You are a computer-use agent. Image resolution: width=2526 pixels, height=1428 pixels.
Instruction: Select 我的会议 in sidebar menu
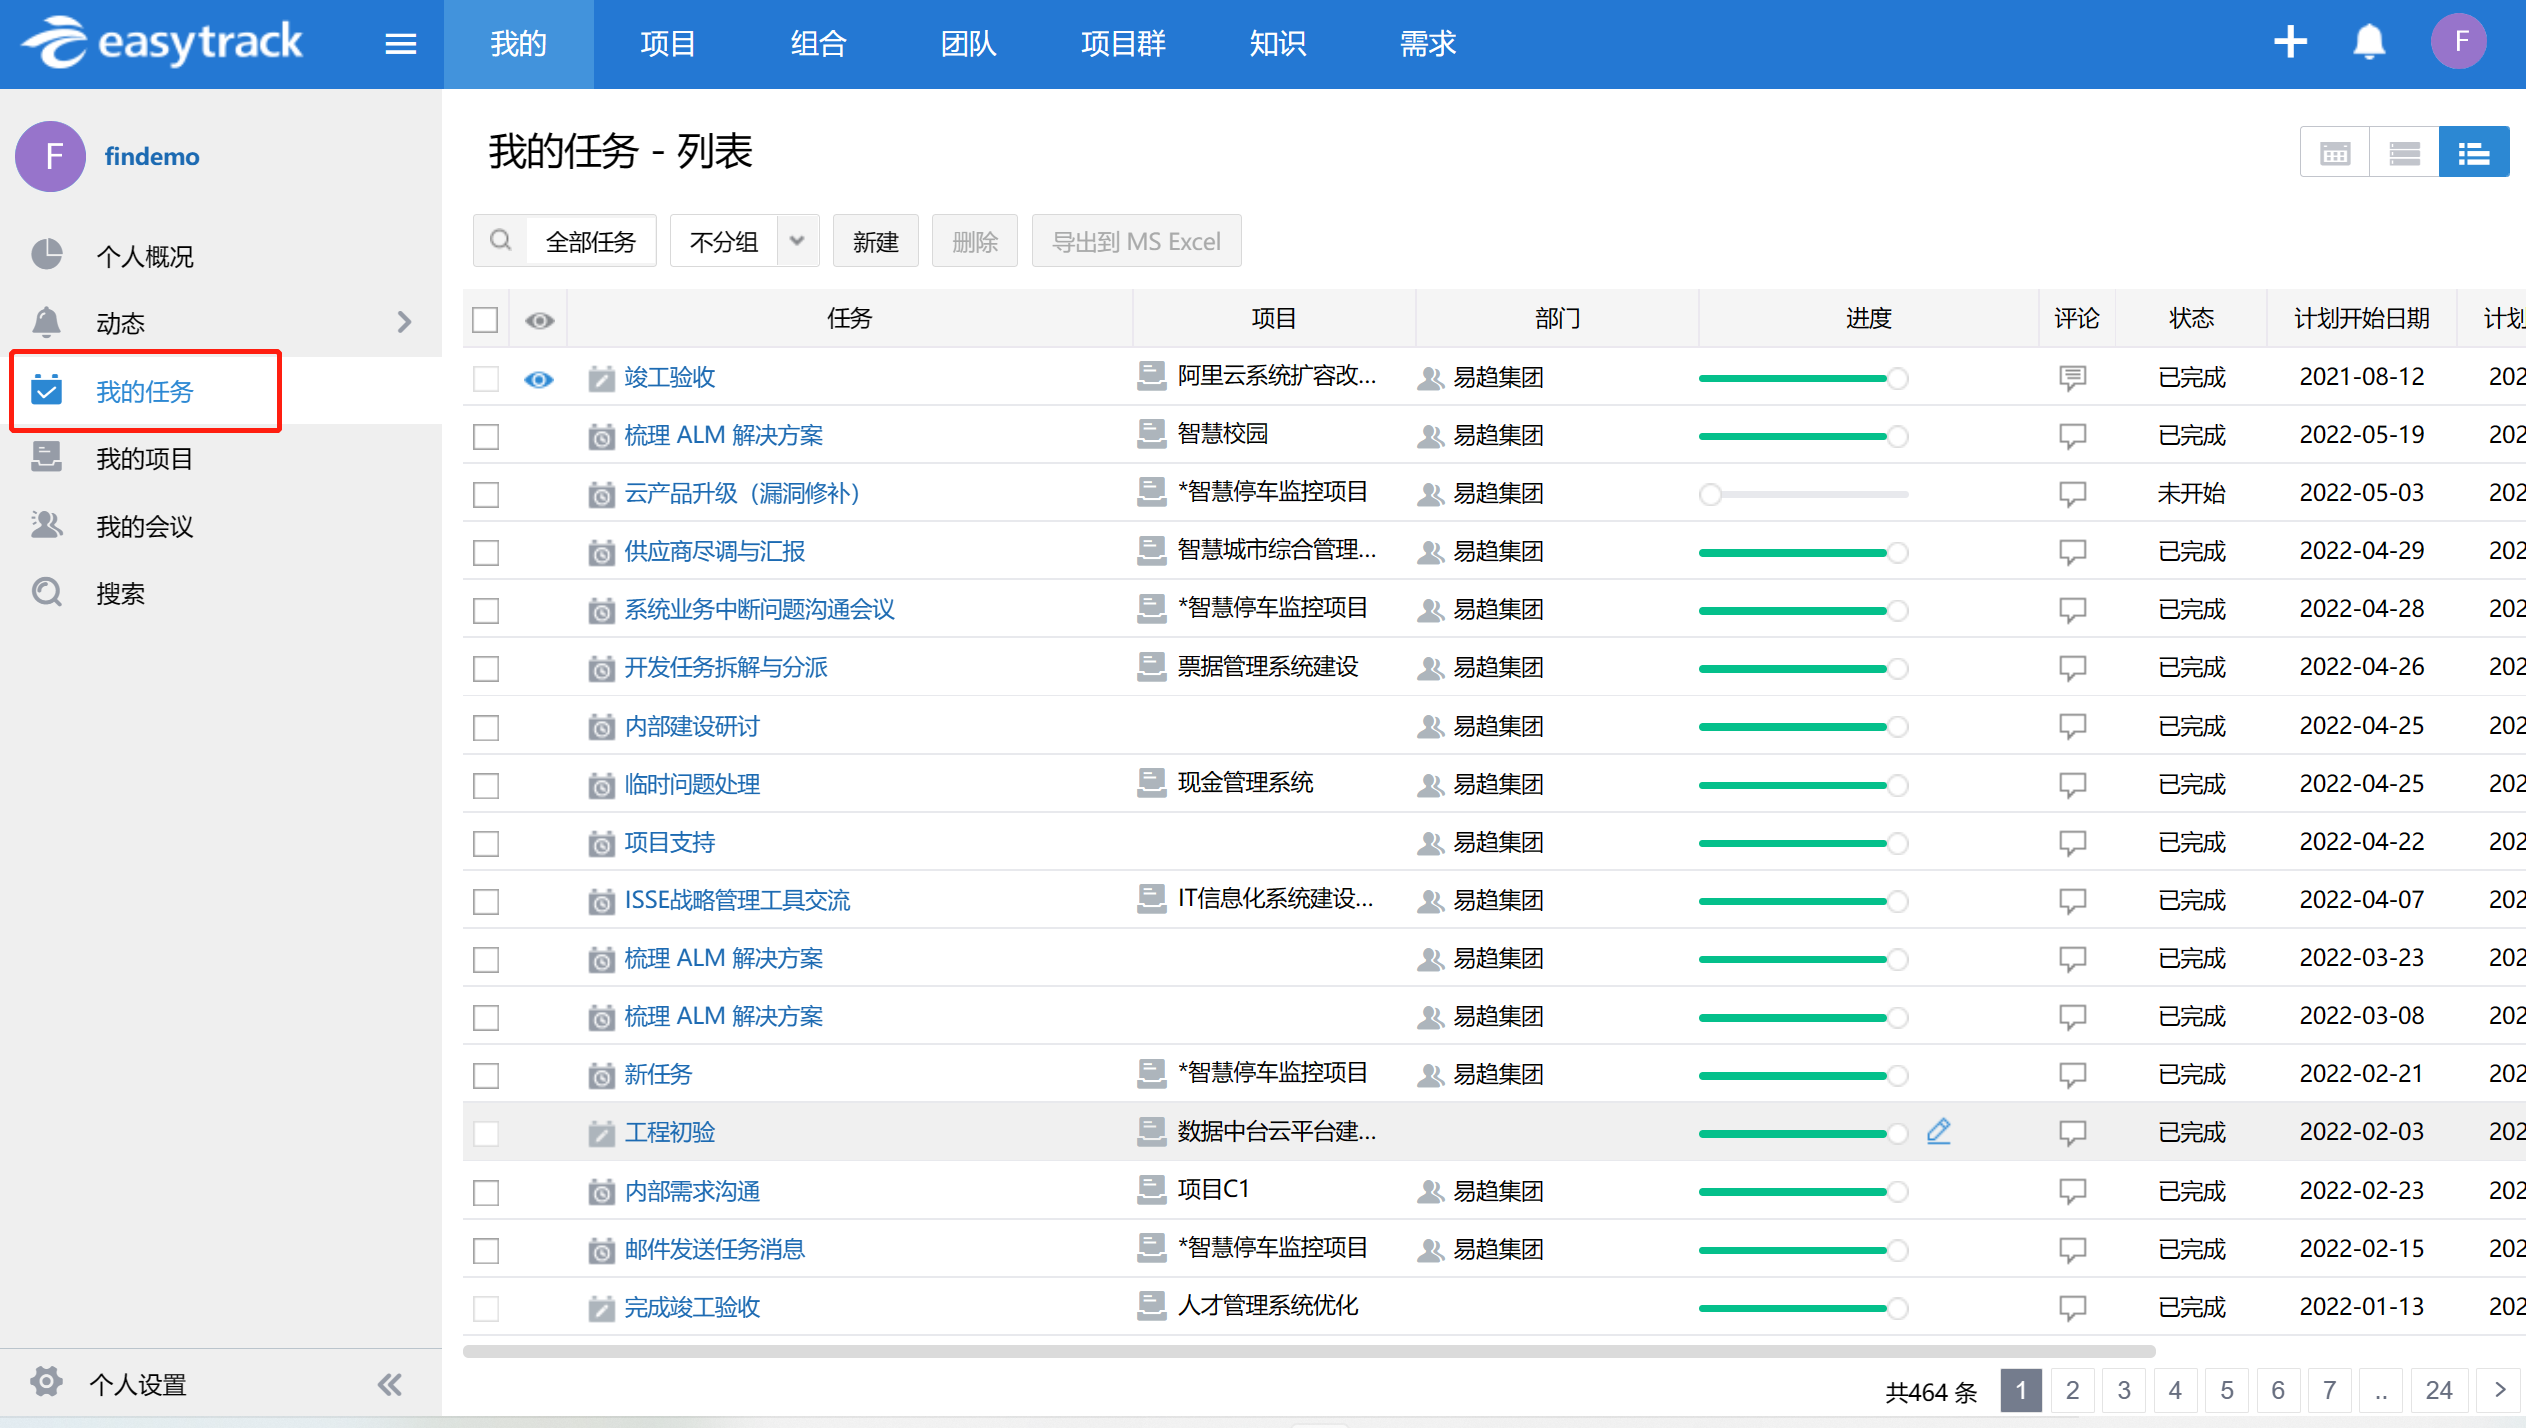144,527
